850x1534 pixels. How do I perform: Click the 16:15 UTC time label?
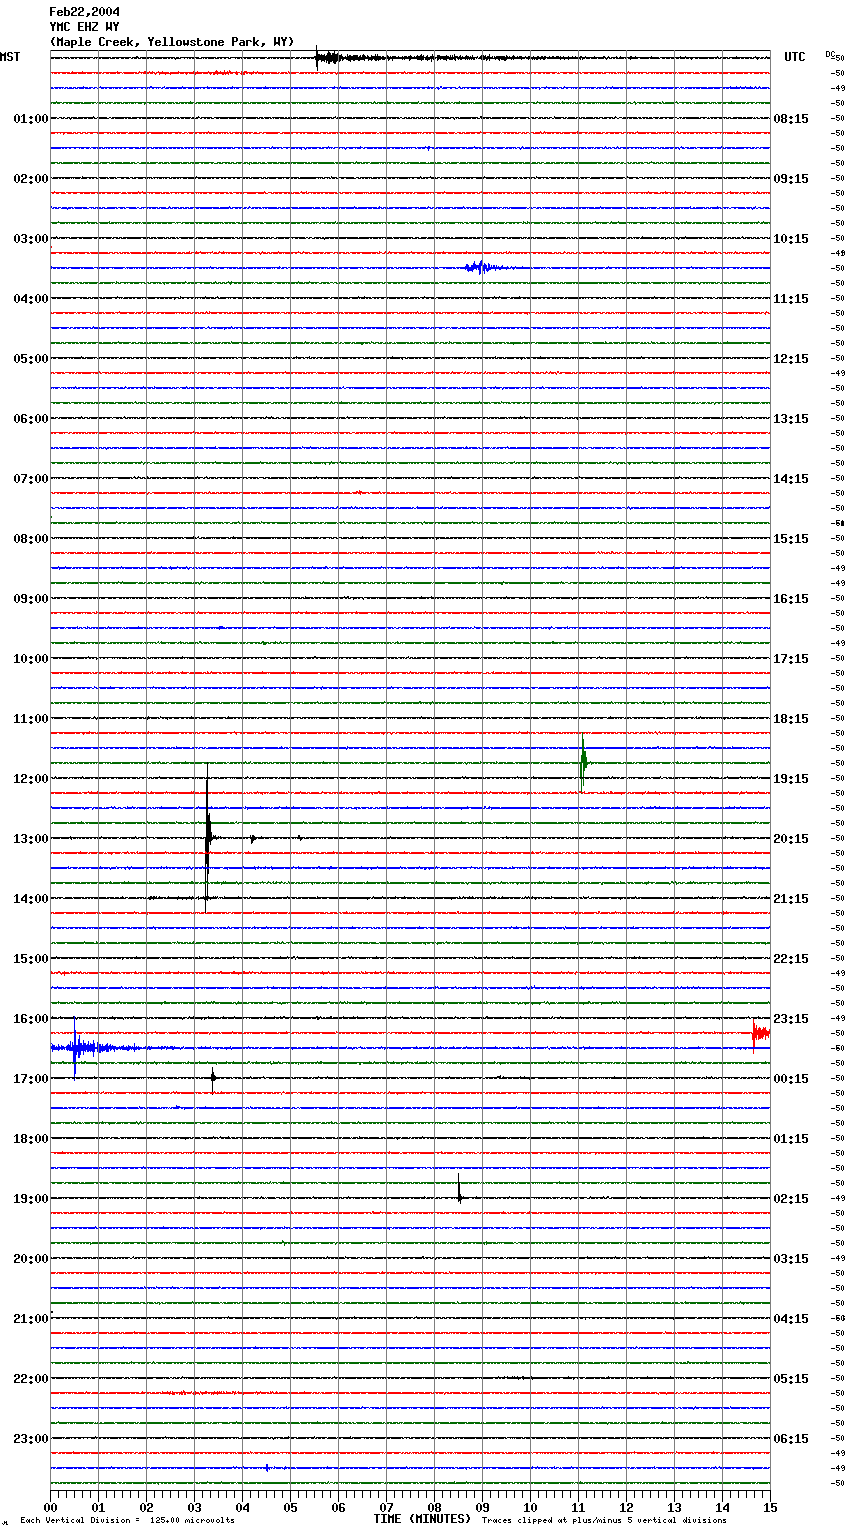tap(791, 599)
